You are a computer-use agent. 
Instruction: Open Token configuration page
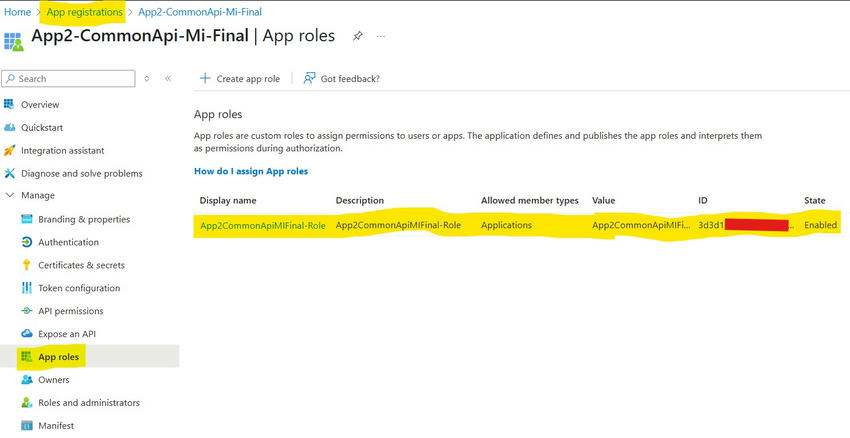click(x=79, y=288)
